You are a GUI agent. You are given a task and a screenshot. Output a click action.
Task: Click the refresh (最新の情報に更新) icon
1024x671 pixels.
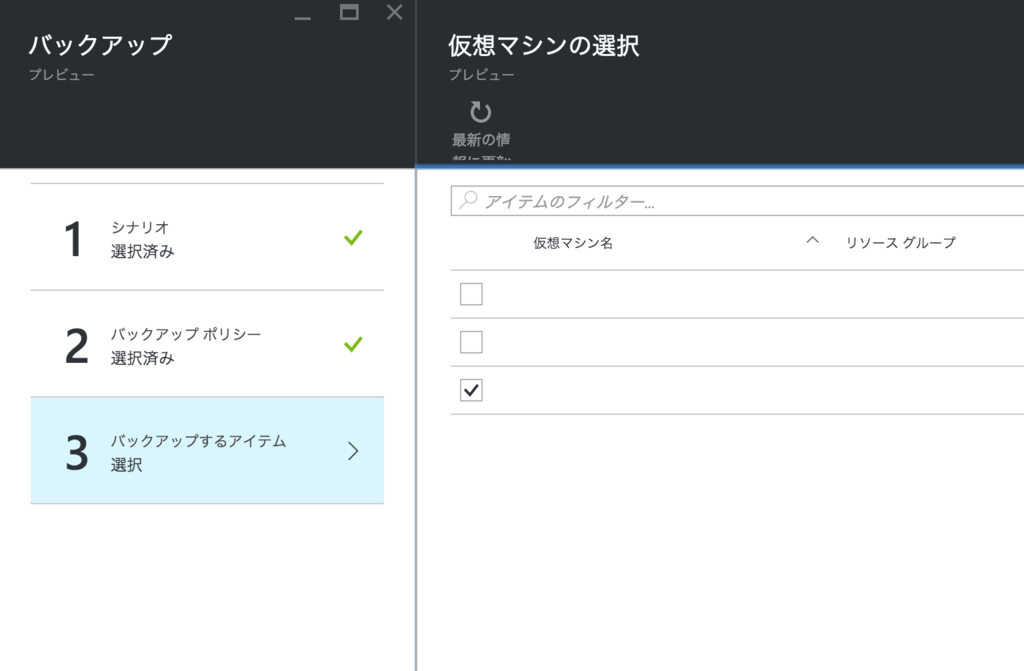(481, 112)
